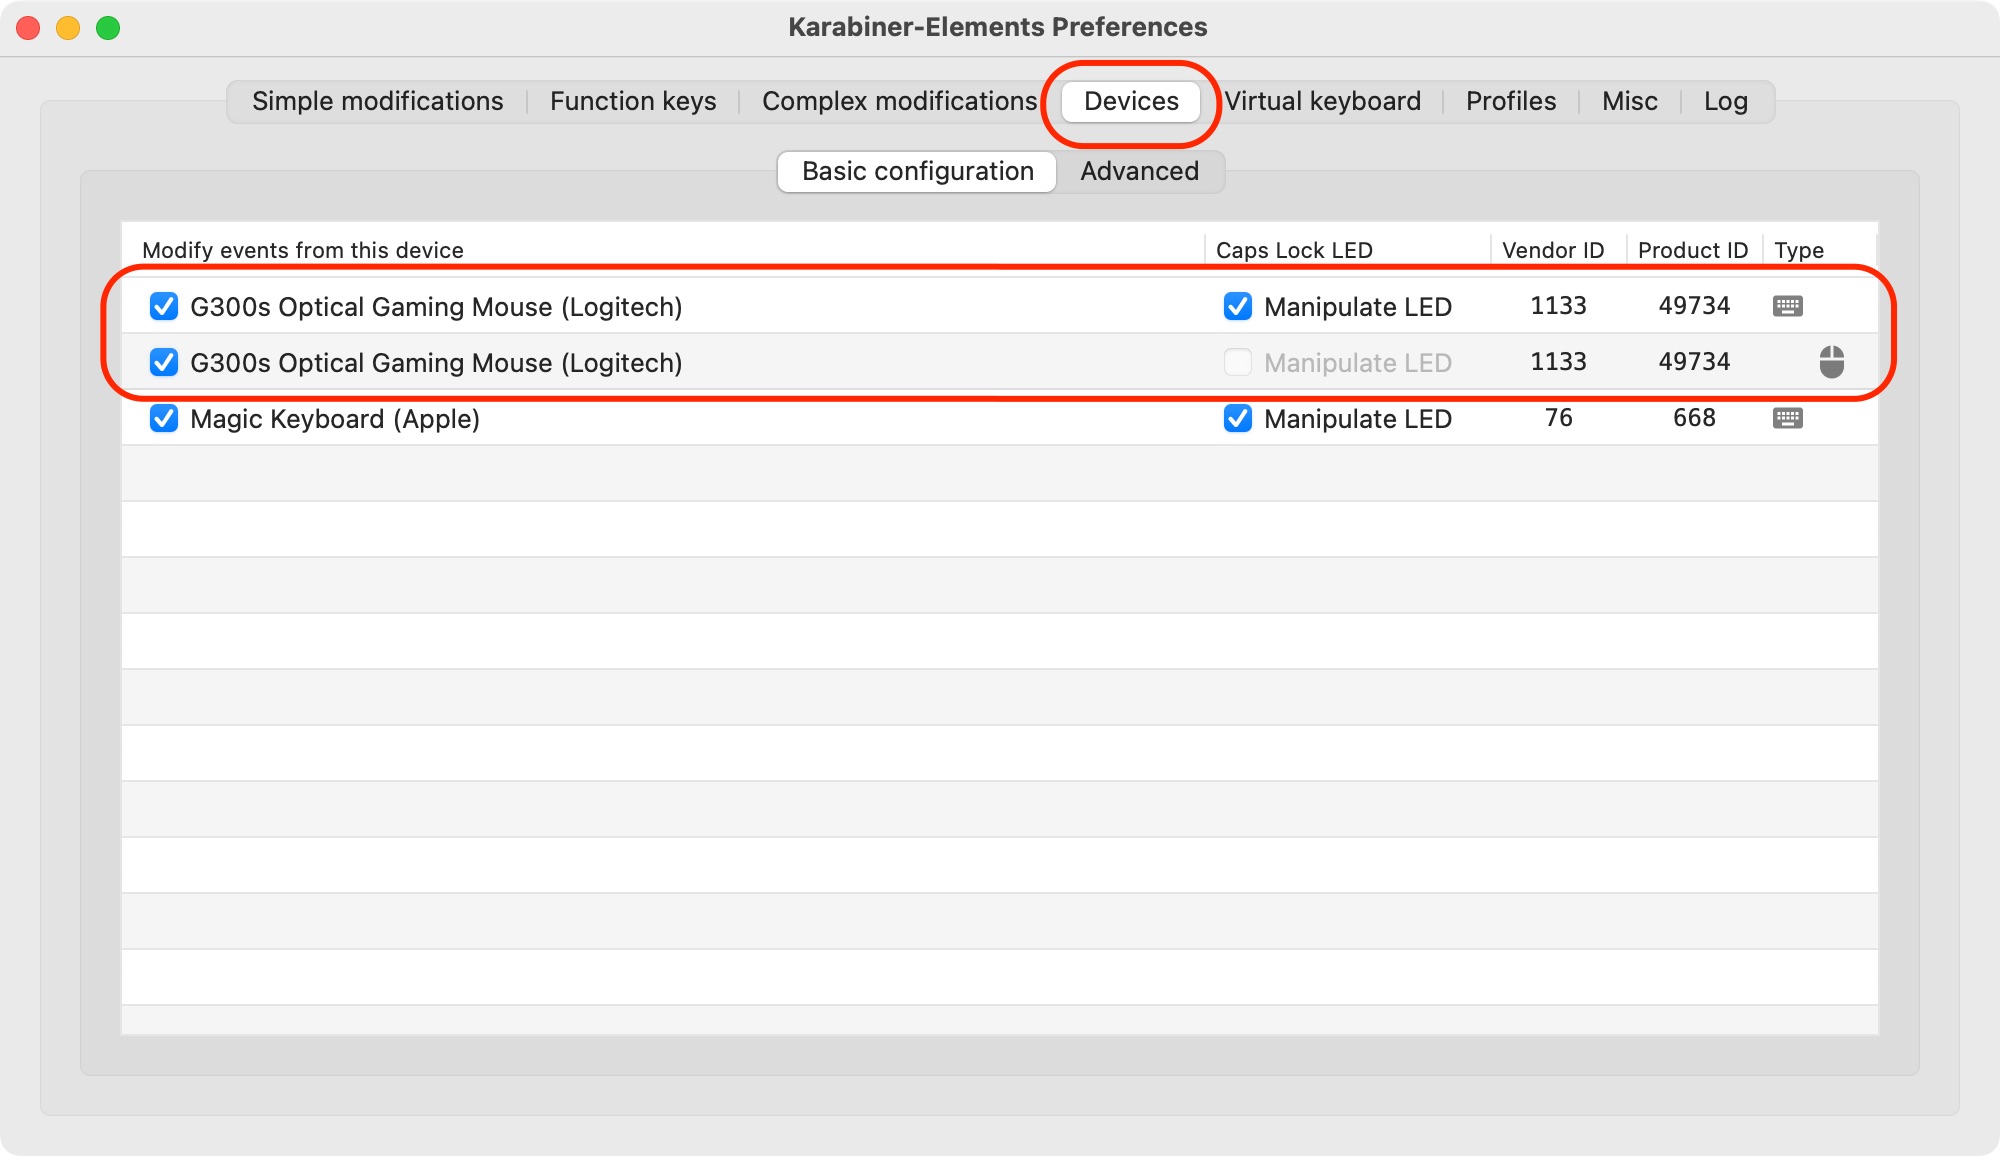Toggle Modify events for G300s keyboard entry
Screen dimensions: 2000x1156
coord(164,306)
